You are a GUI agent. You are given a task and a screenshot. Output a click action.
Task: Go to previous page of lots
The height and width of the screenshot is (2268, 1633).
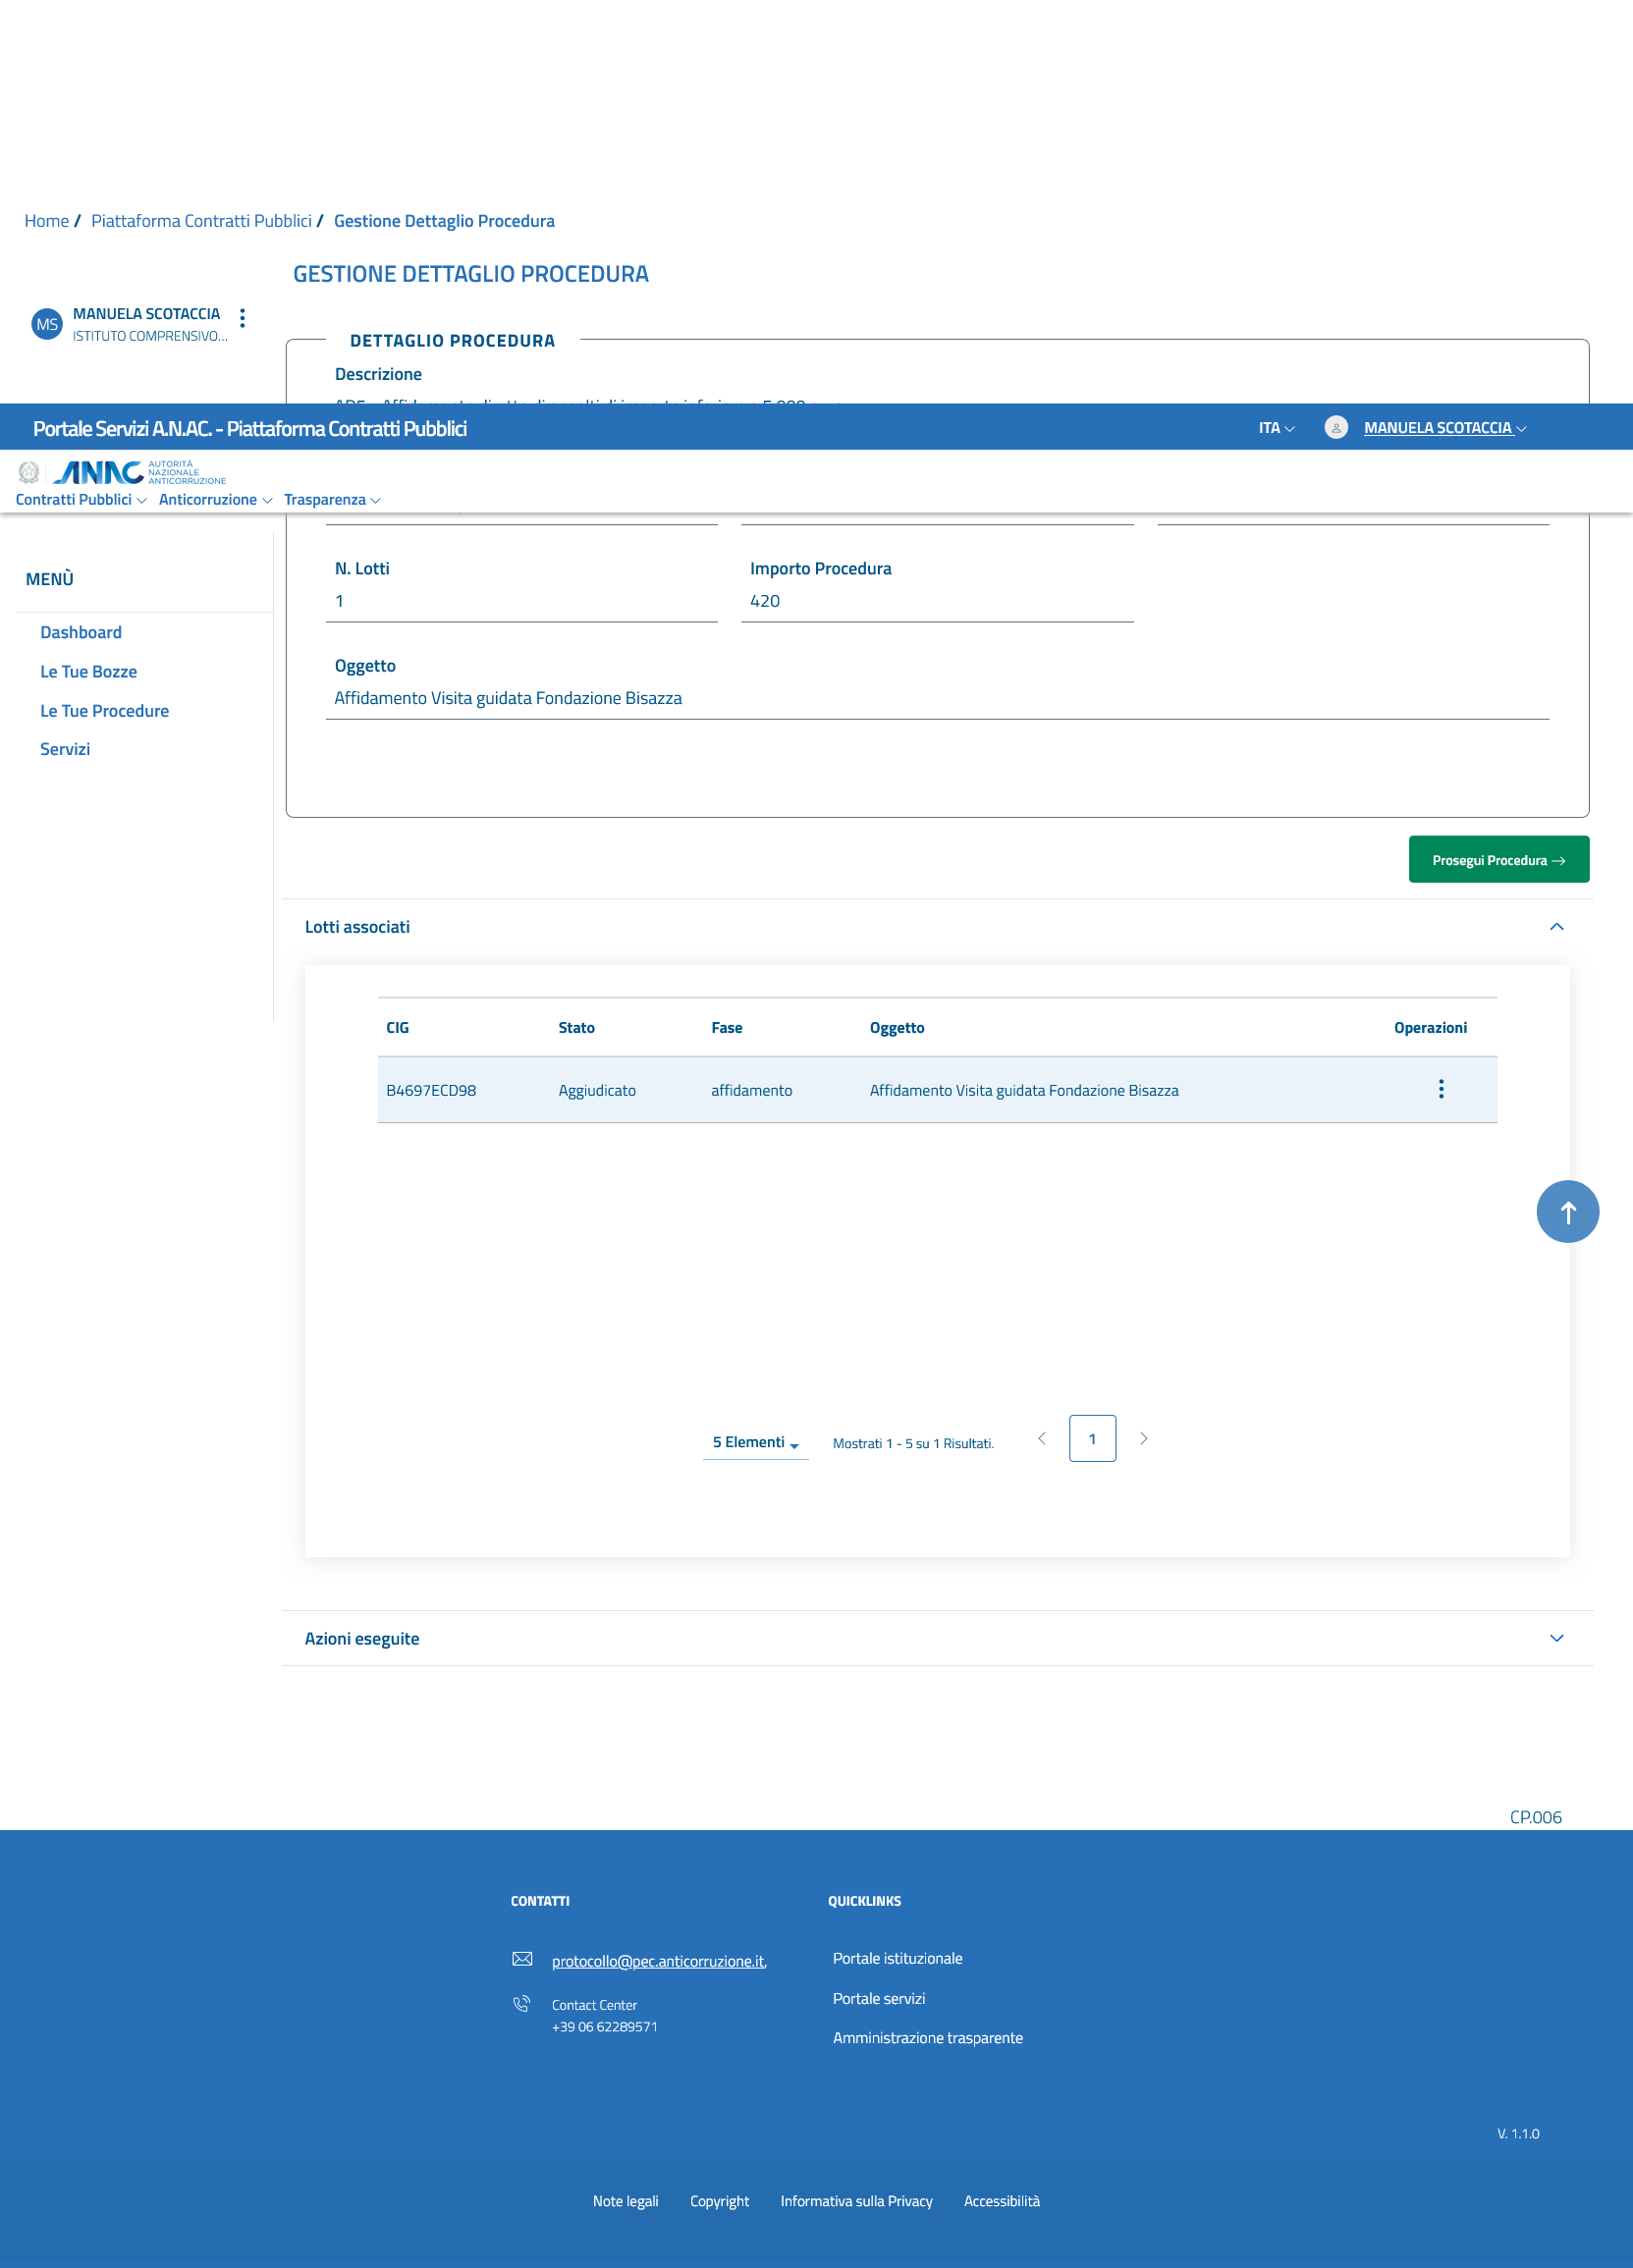pos(1041,1438)
